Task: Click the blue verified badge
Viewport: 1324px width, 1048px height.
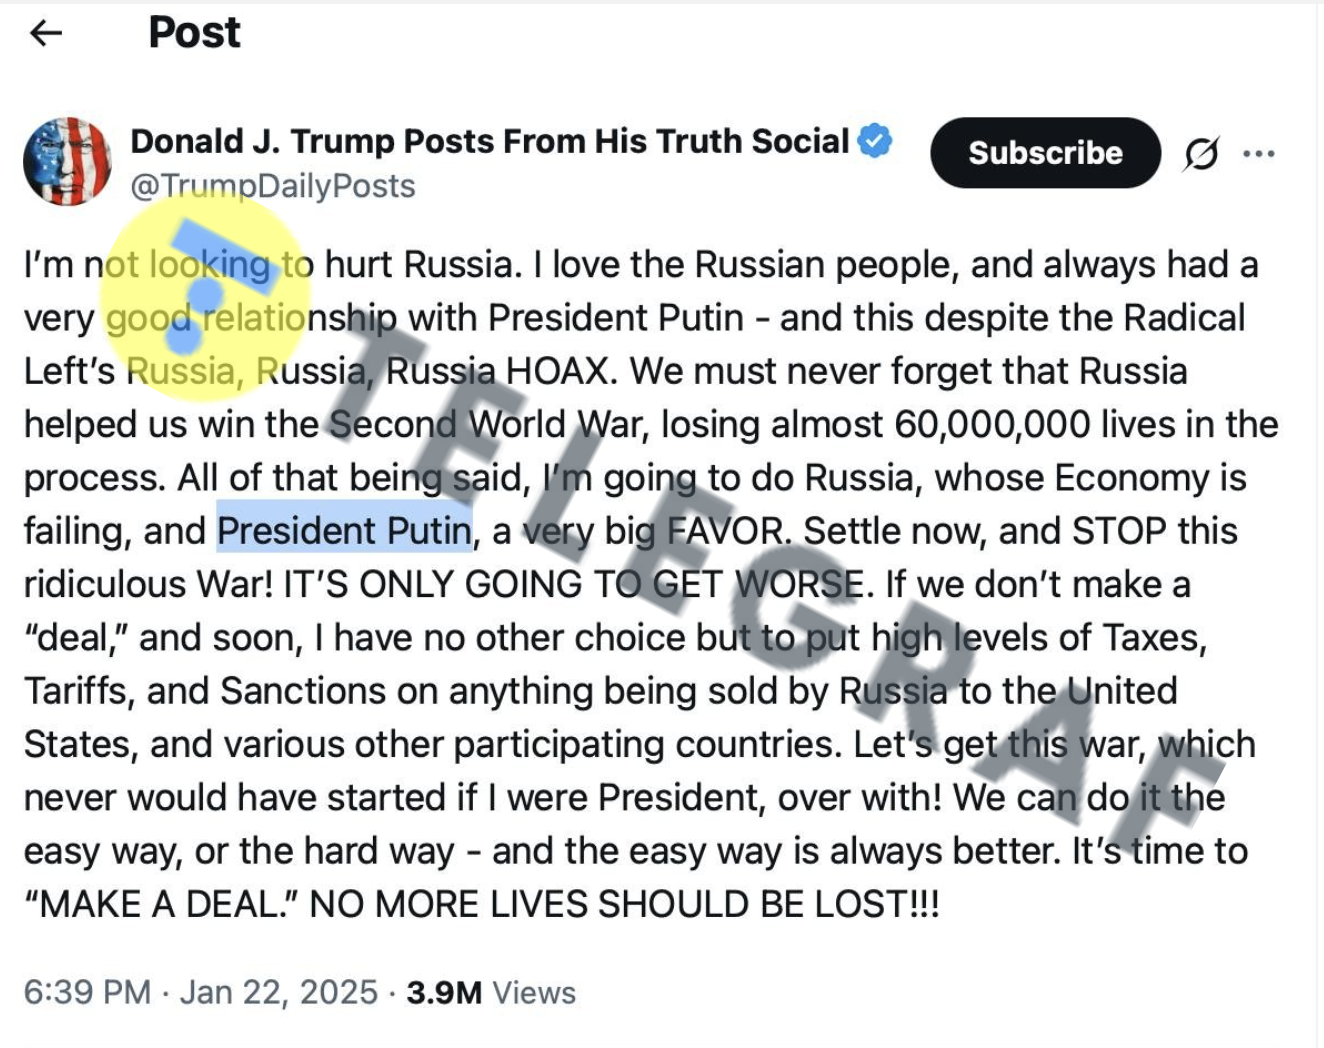Action: [876, 141]
